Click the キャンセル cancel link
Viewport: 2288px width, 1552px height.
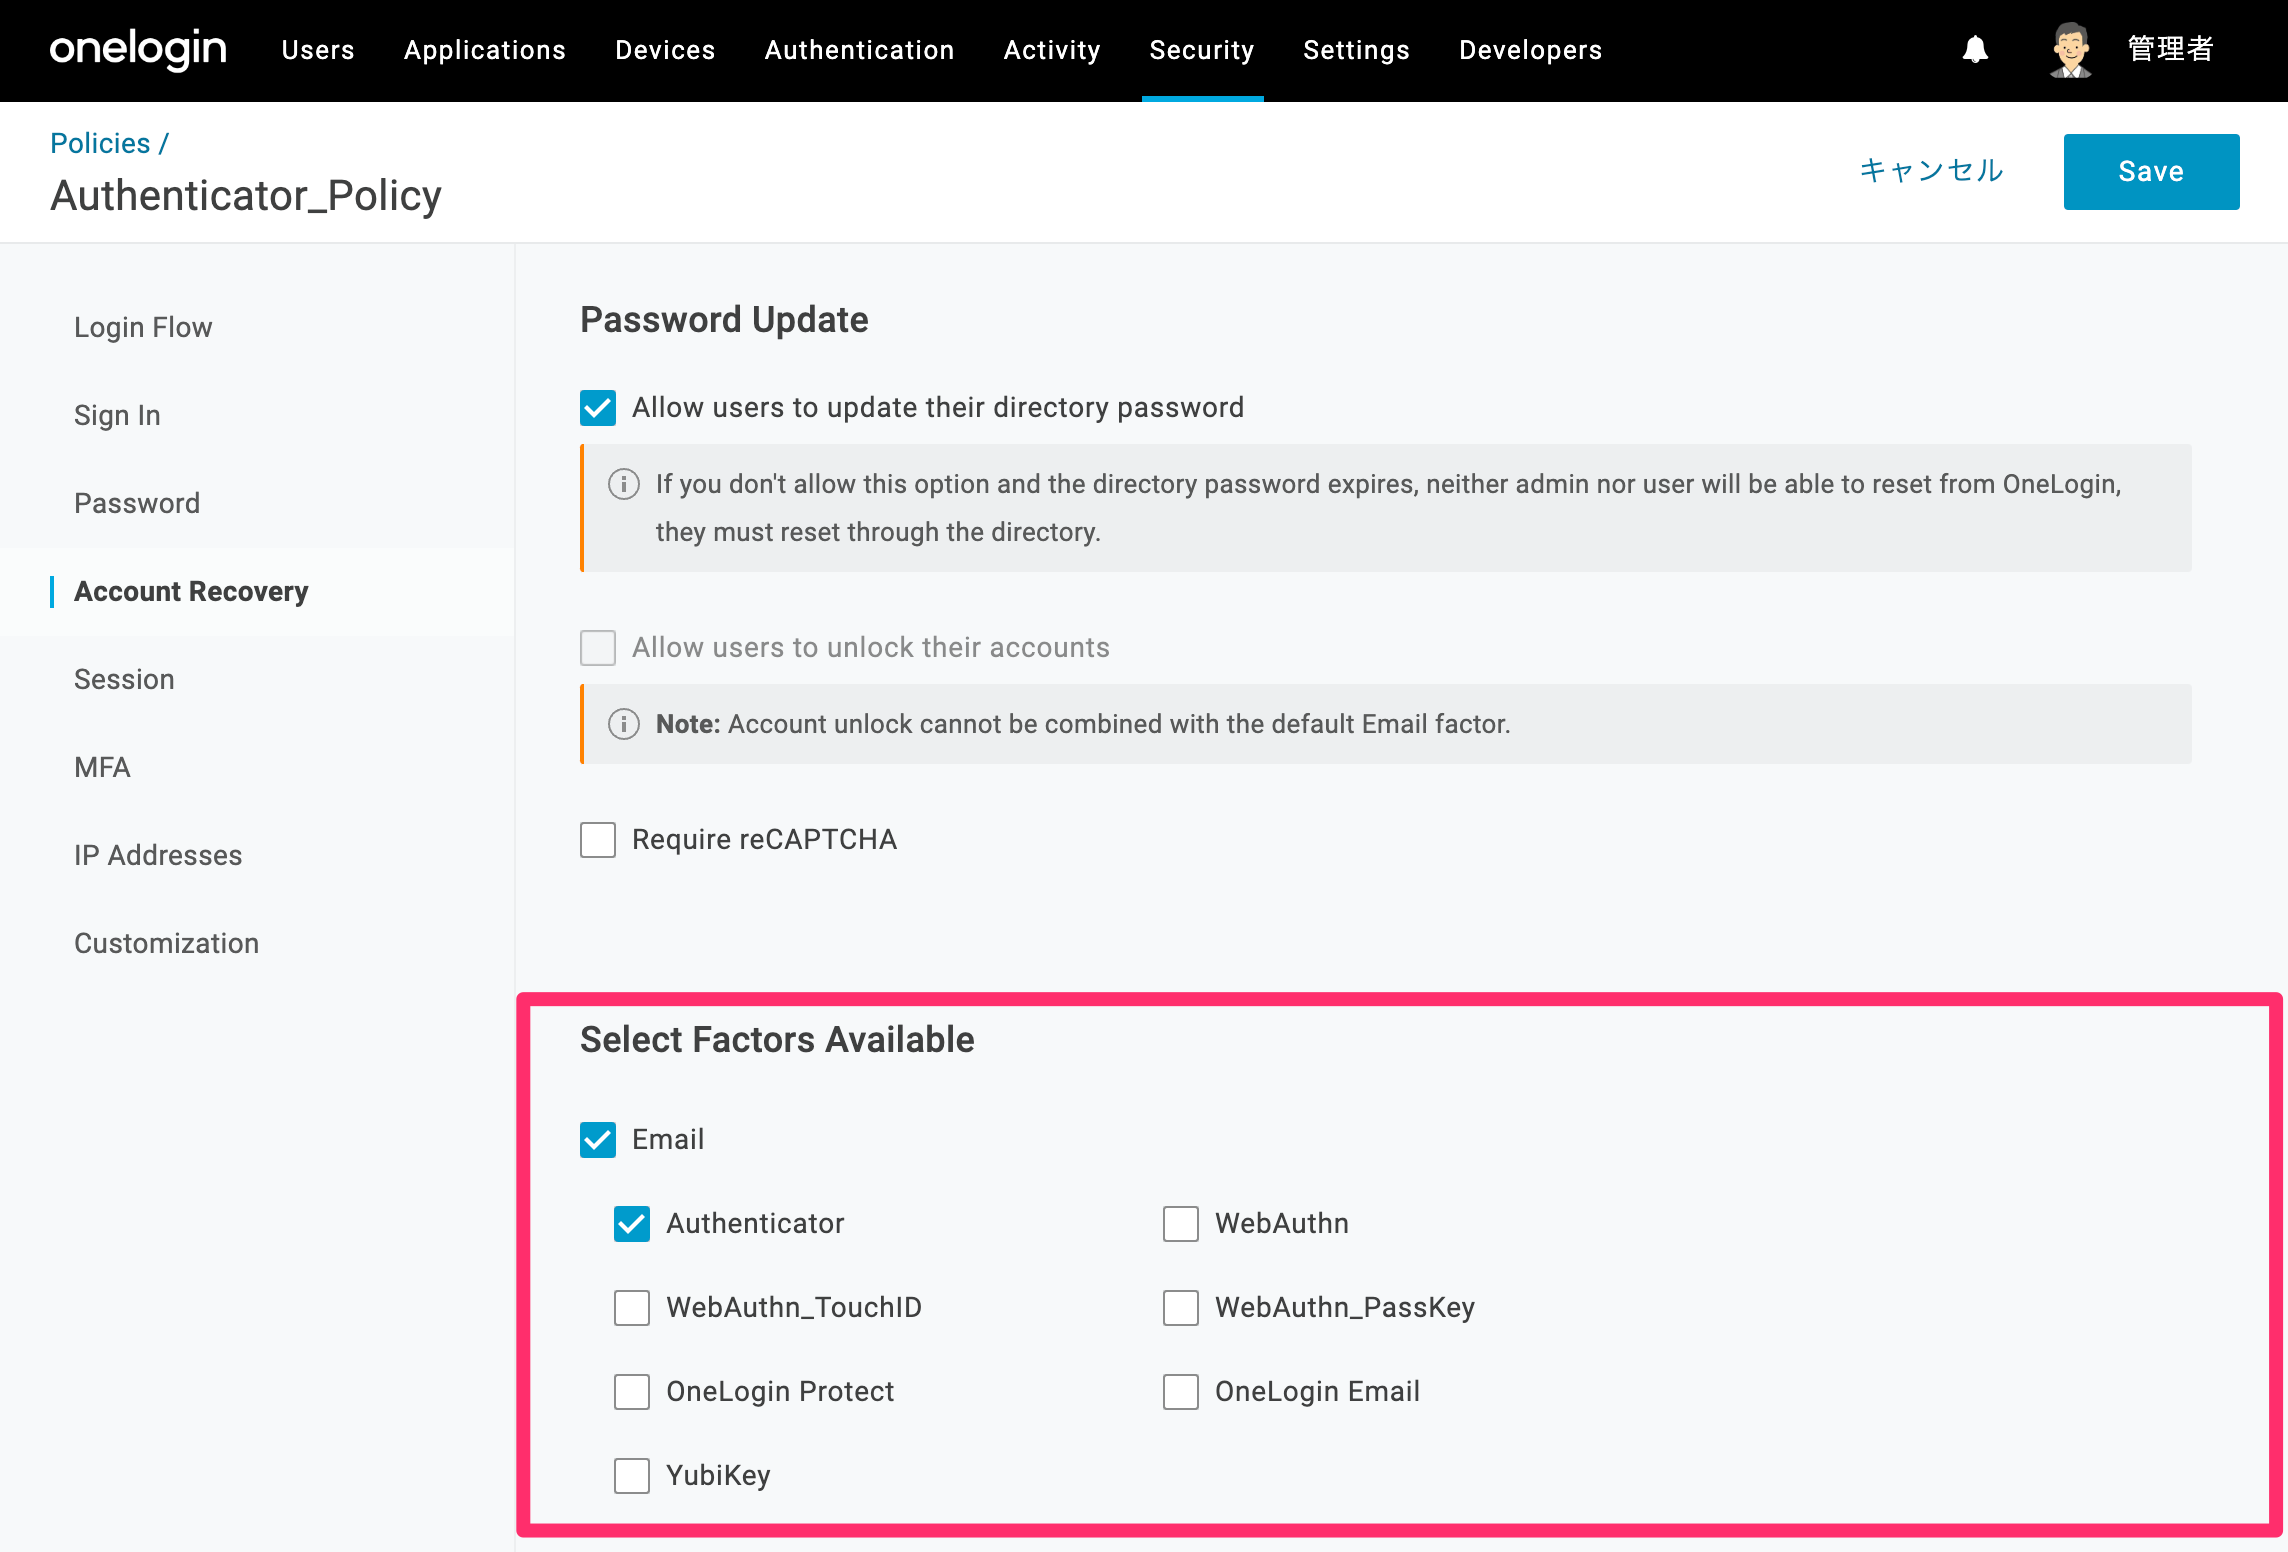[1931, 171]
